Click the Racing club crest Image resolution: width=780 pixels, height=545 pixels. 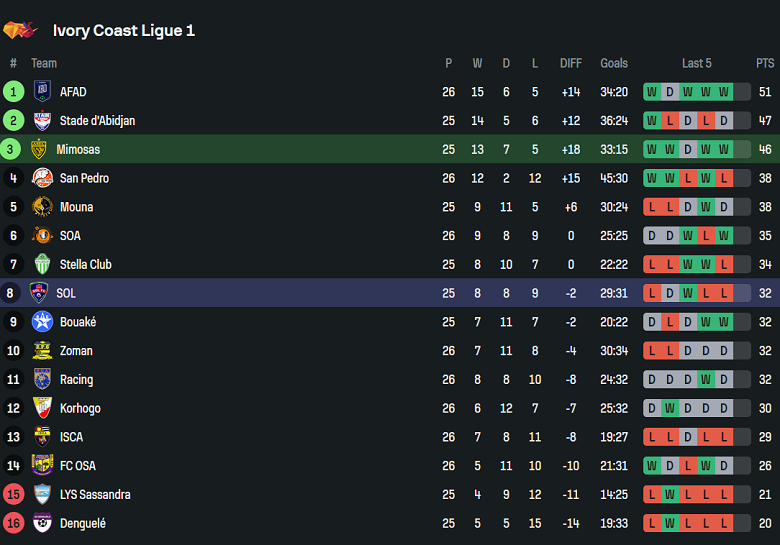pyautogui.click(x=42, y=380)
